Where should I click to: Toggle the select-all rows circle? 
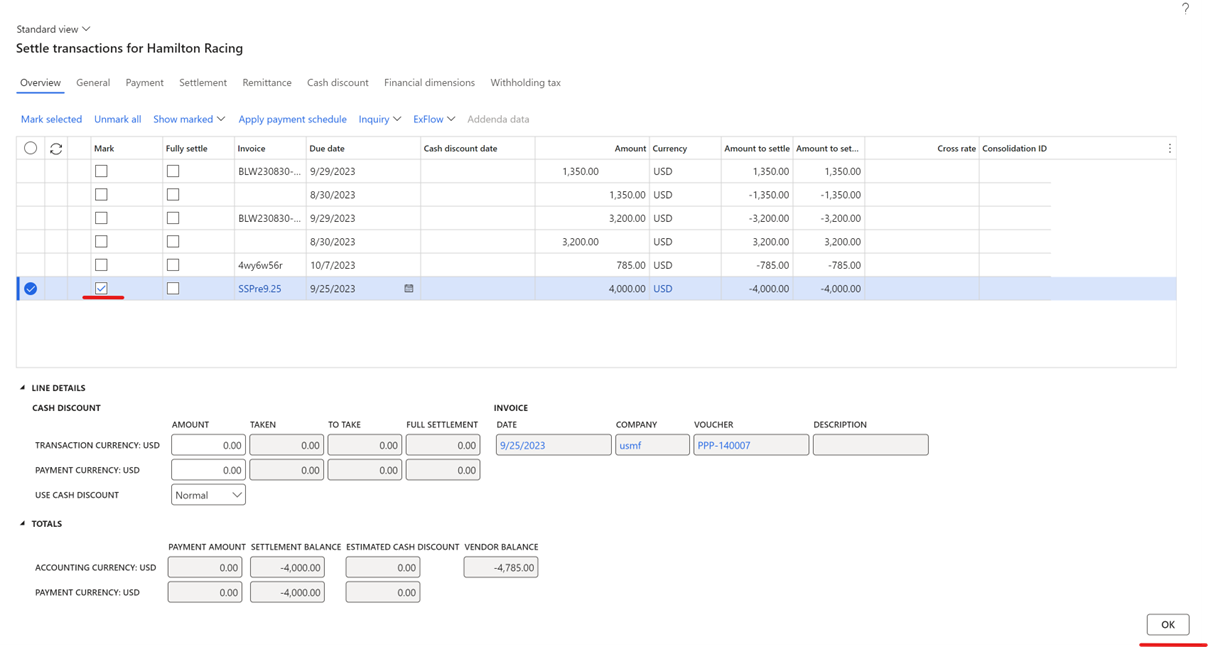pyautogui.click(x=30, y=148)
